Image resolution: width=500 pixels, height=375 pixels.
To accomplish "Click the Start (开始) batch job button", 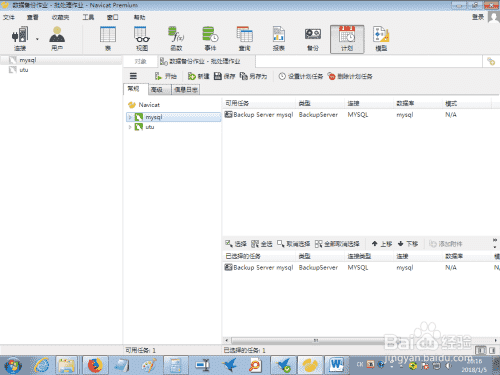I will click(x=166, y=76).
